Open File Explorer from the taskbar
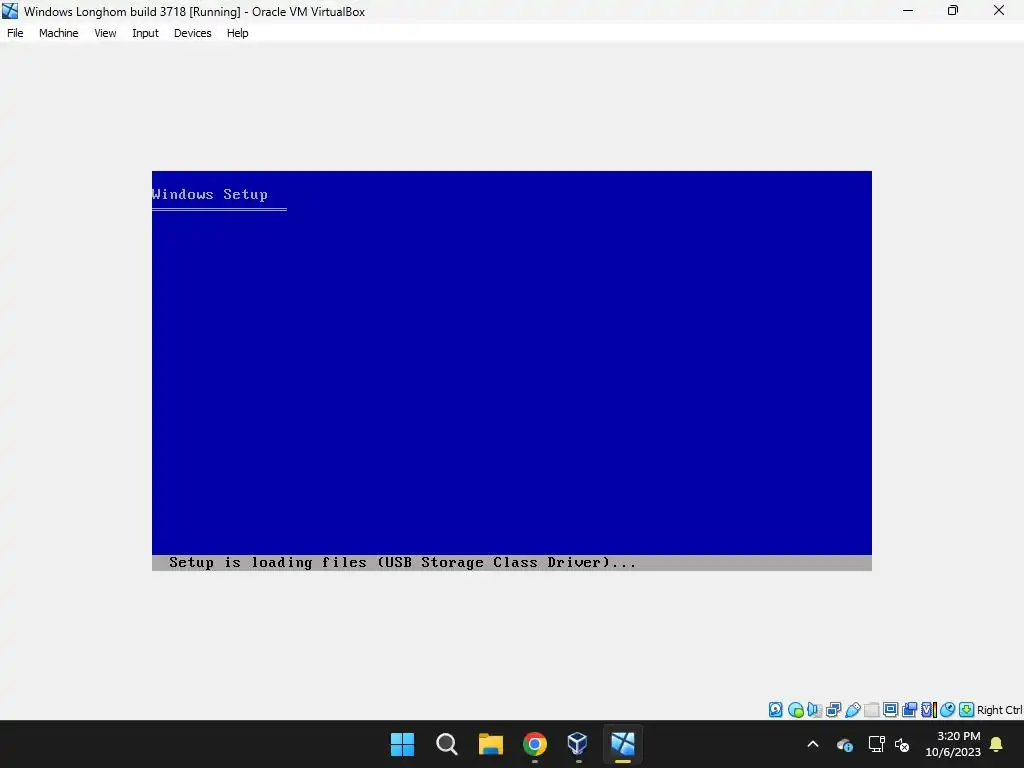1024x768 pixels. [490, 744]
